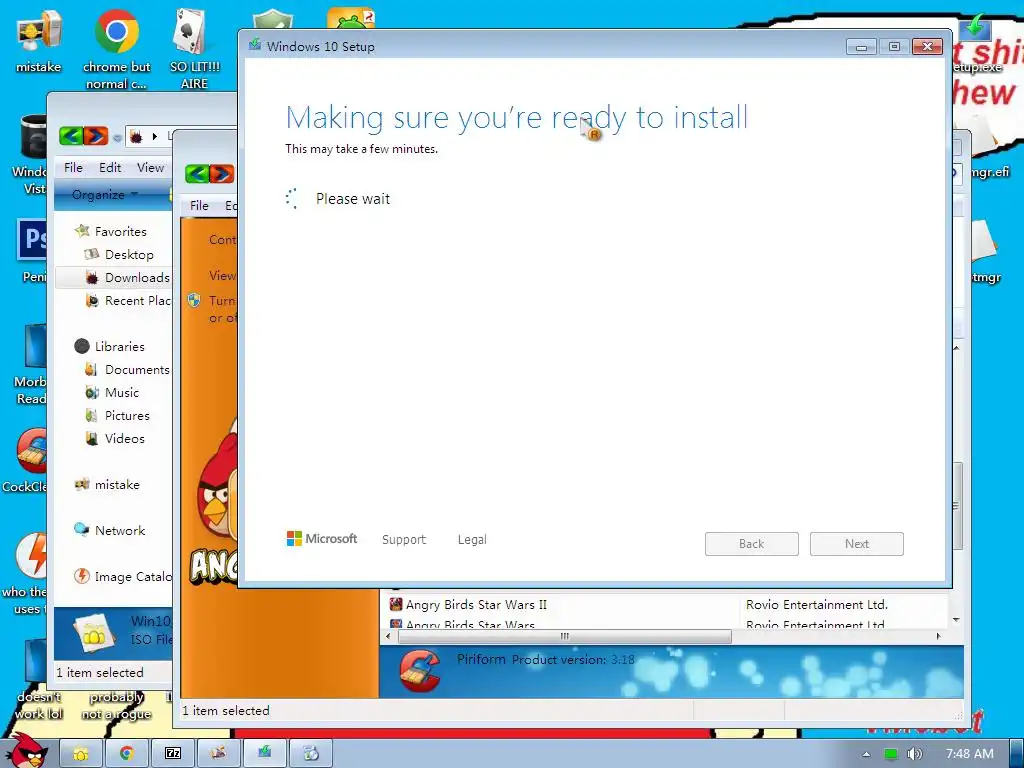Click the Windows 10 Setup title bar icon
This screenshot has width=1024, height=768.
click(255, 46)
